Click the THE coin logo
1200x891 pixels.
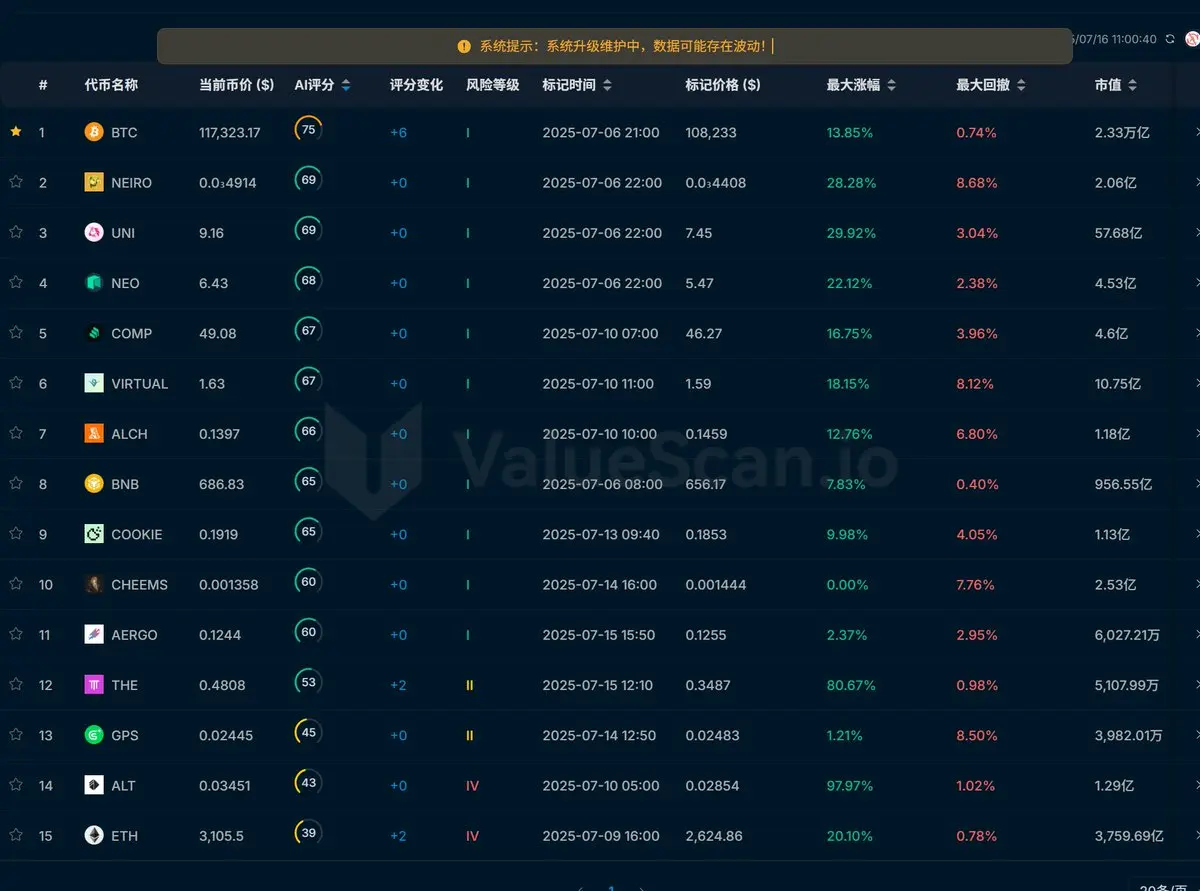(x=94, y=685)
